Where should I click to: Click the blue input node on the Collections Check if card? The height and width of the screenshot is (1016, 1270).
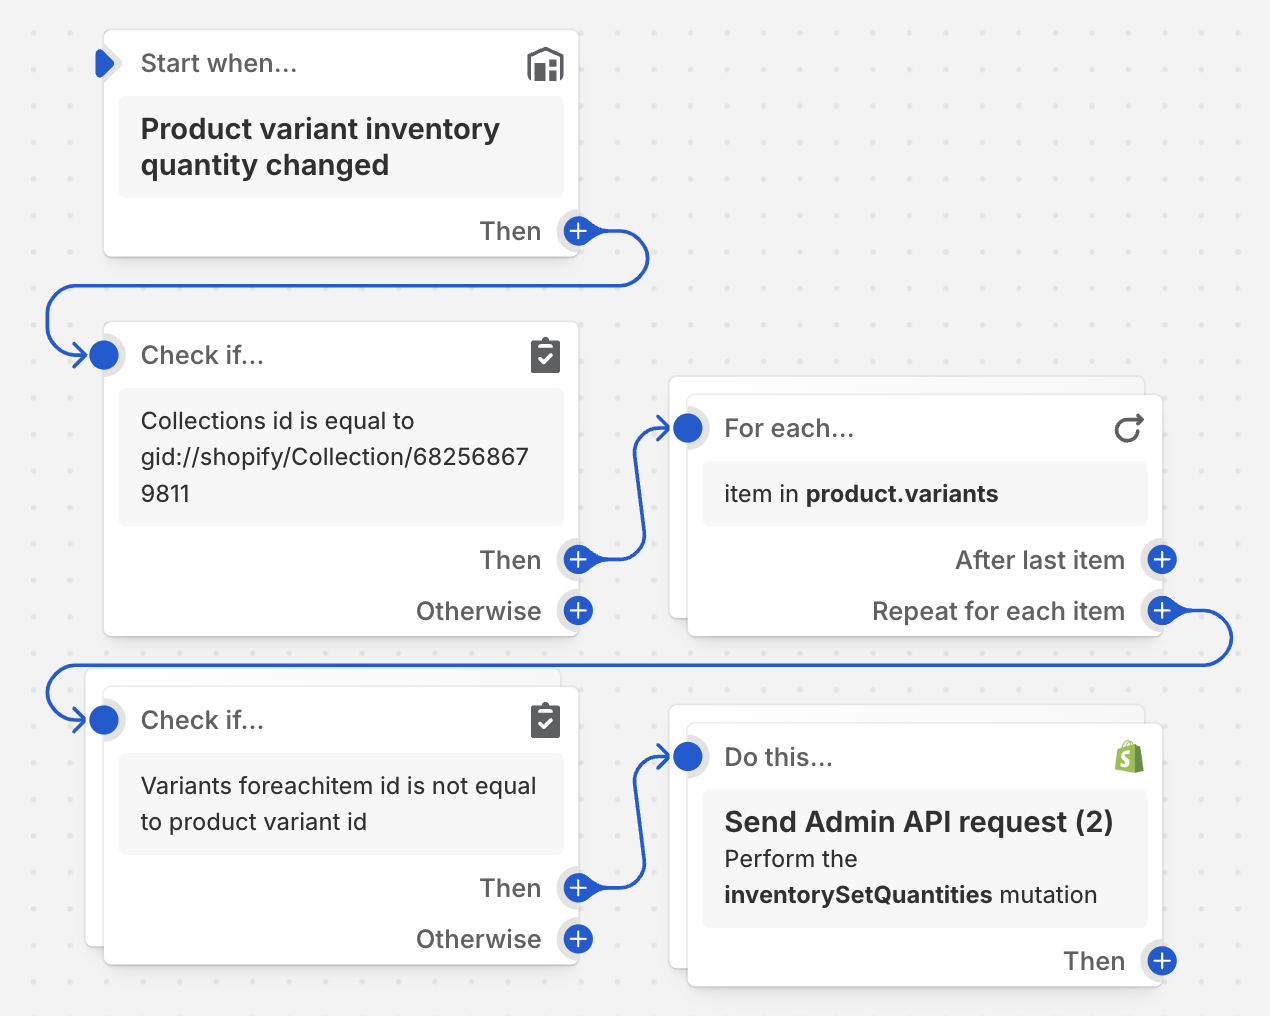(x=105, y=355)
